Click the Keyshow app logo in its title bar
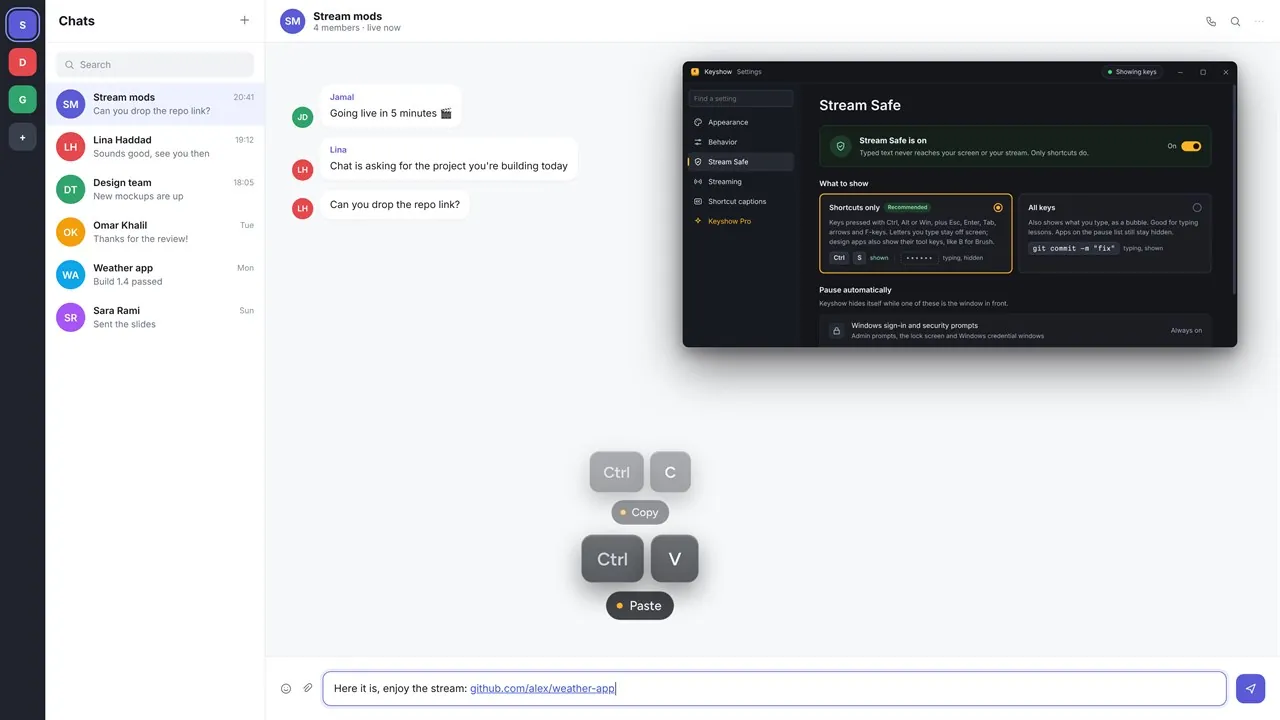 pyautogui.click(x=695, y=72)
